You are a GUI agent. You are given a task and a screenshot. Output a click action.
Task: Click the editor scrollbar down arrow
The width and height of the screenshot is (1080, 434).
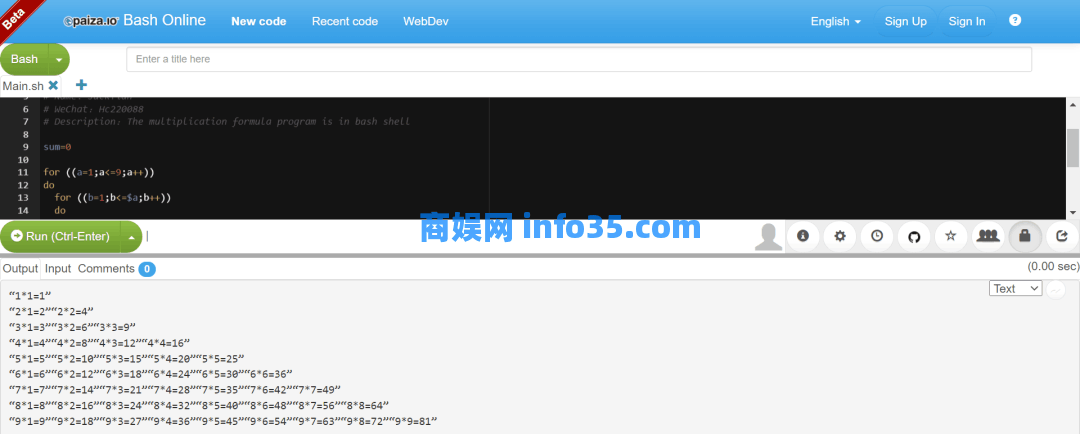[x=1072, y=212]
